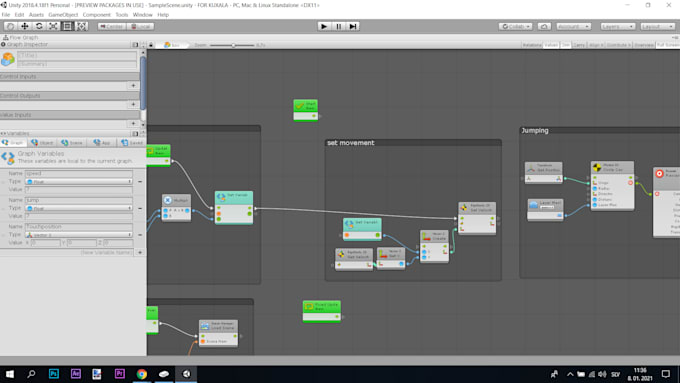Toggle Carry option in graph toolbar
680x383 pixels.
(579, 45)
